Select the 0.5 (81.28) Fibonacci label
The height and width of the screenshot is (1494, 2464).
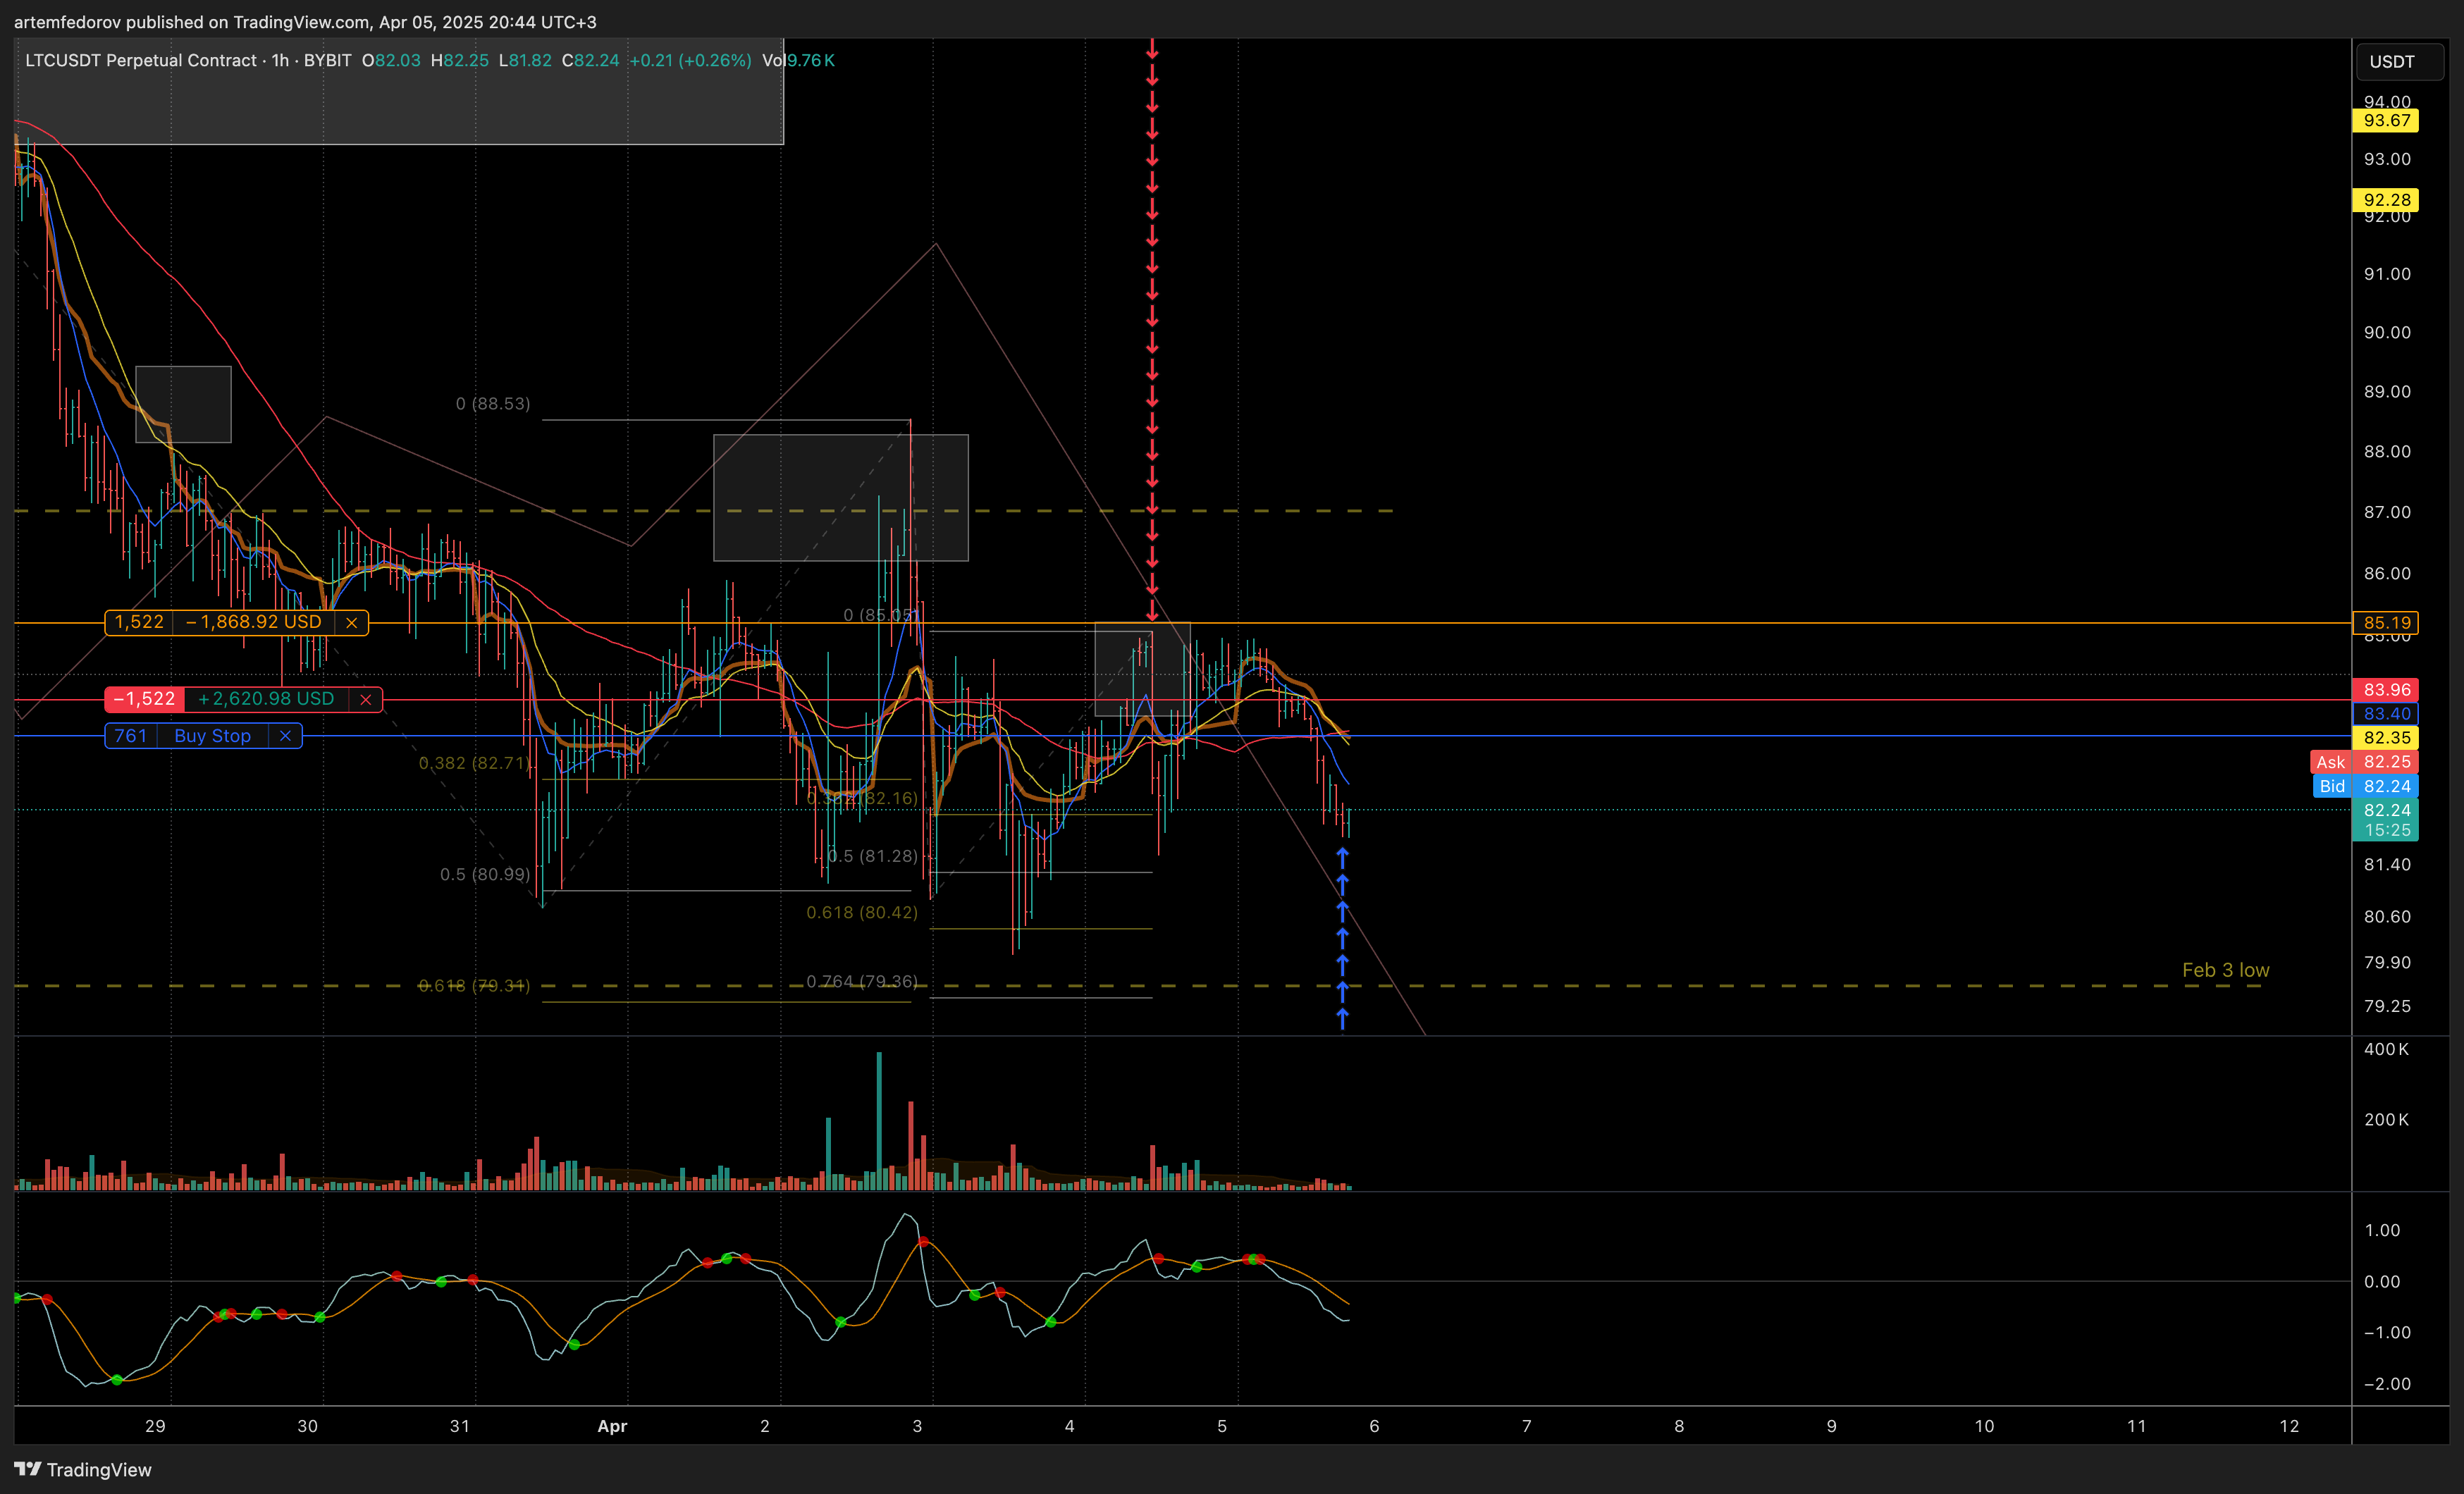(872, 856)
